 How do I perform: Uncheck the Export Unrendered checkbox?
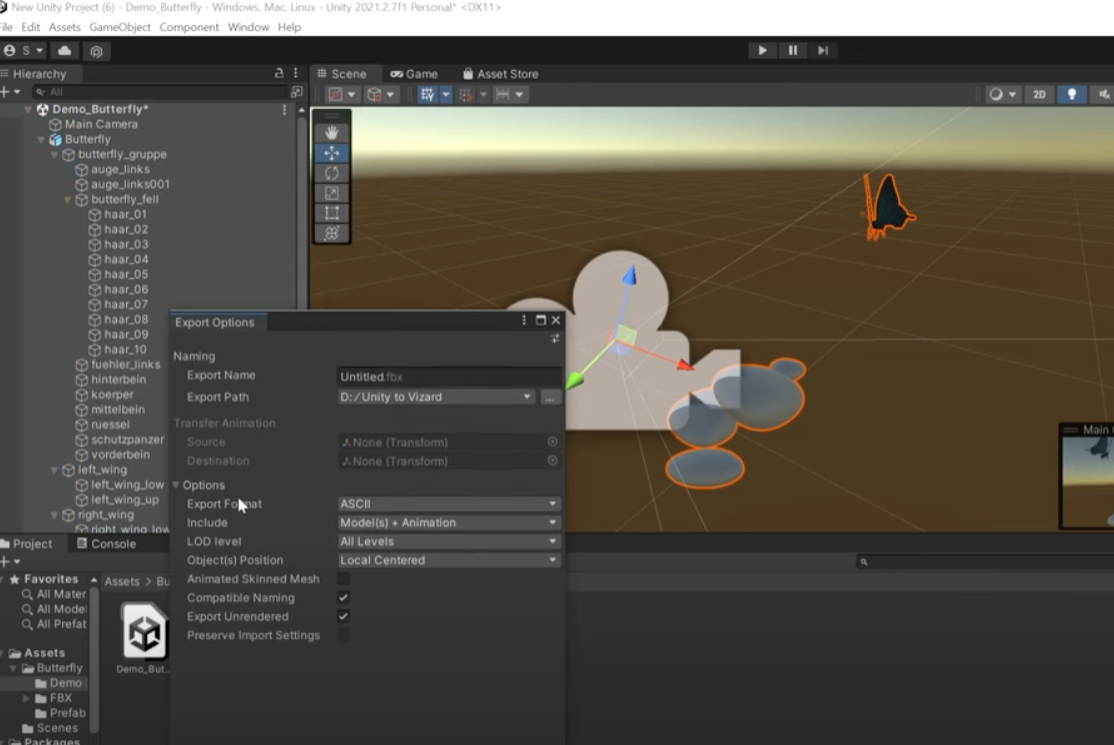tap(344, 617)
